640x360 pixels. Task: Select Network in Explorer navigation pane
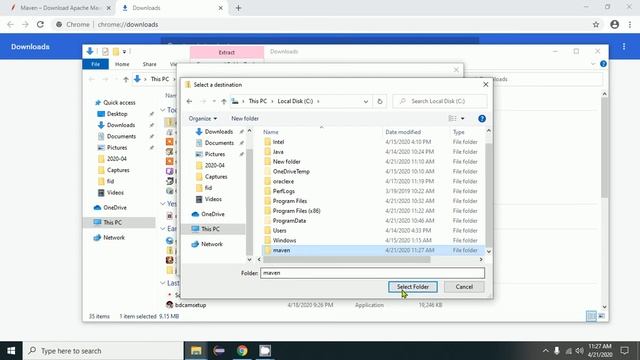(x=114, y=238)
